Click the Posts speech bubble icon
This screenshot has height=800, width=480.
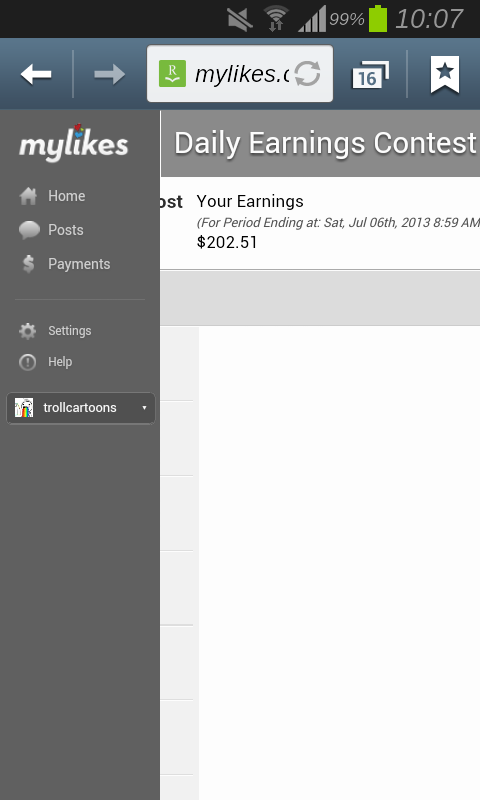point(29,230)
